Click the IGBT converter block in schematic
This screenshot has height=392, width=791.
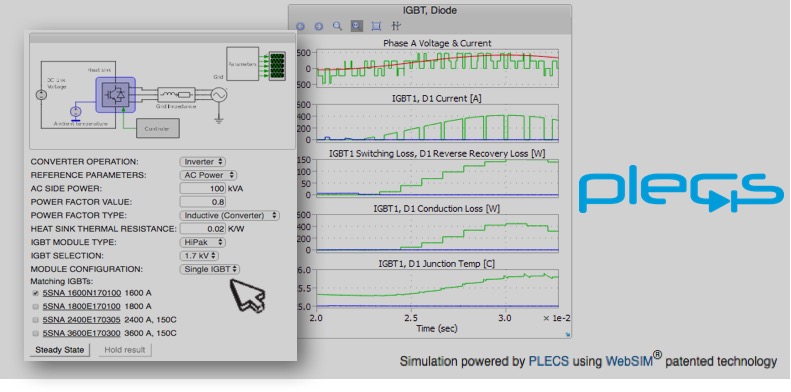point(115,95)
